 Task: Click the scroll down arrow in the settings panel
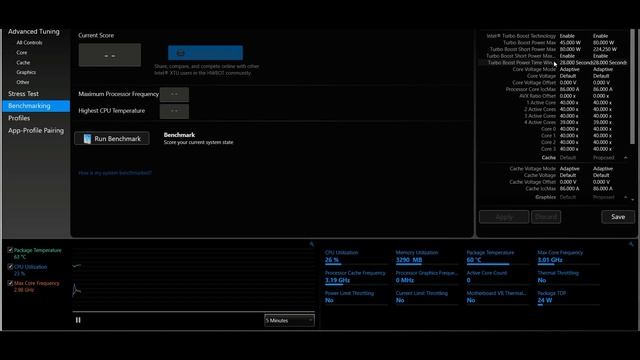coord(633,200)
